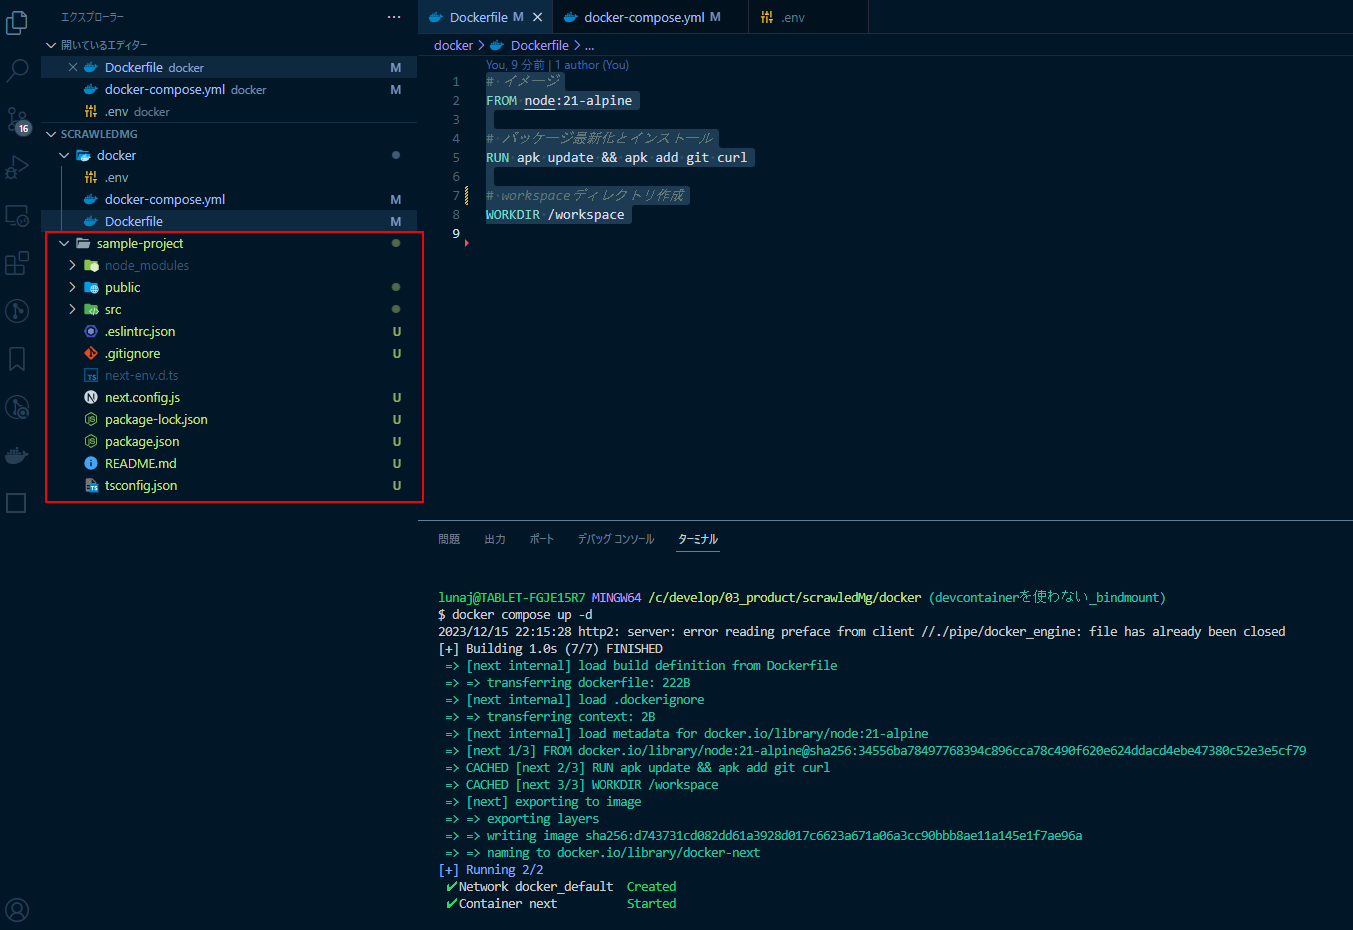
Task: Collapse the sample-project folder
Action: point(64,243)
